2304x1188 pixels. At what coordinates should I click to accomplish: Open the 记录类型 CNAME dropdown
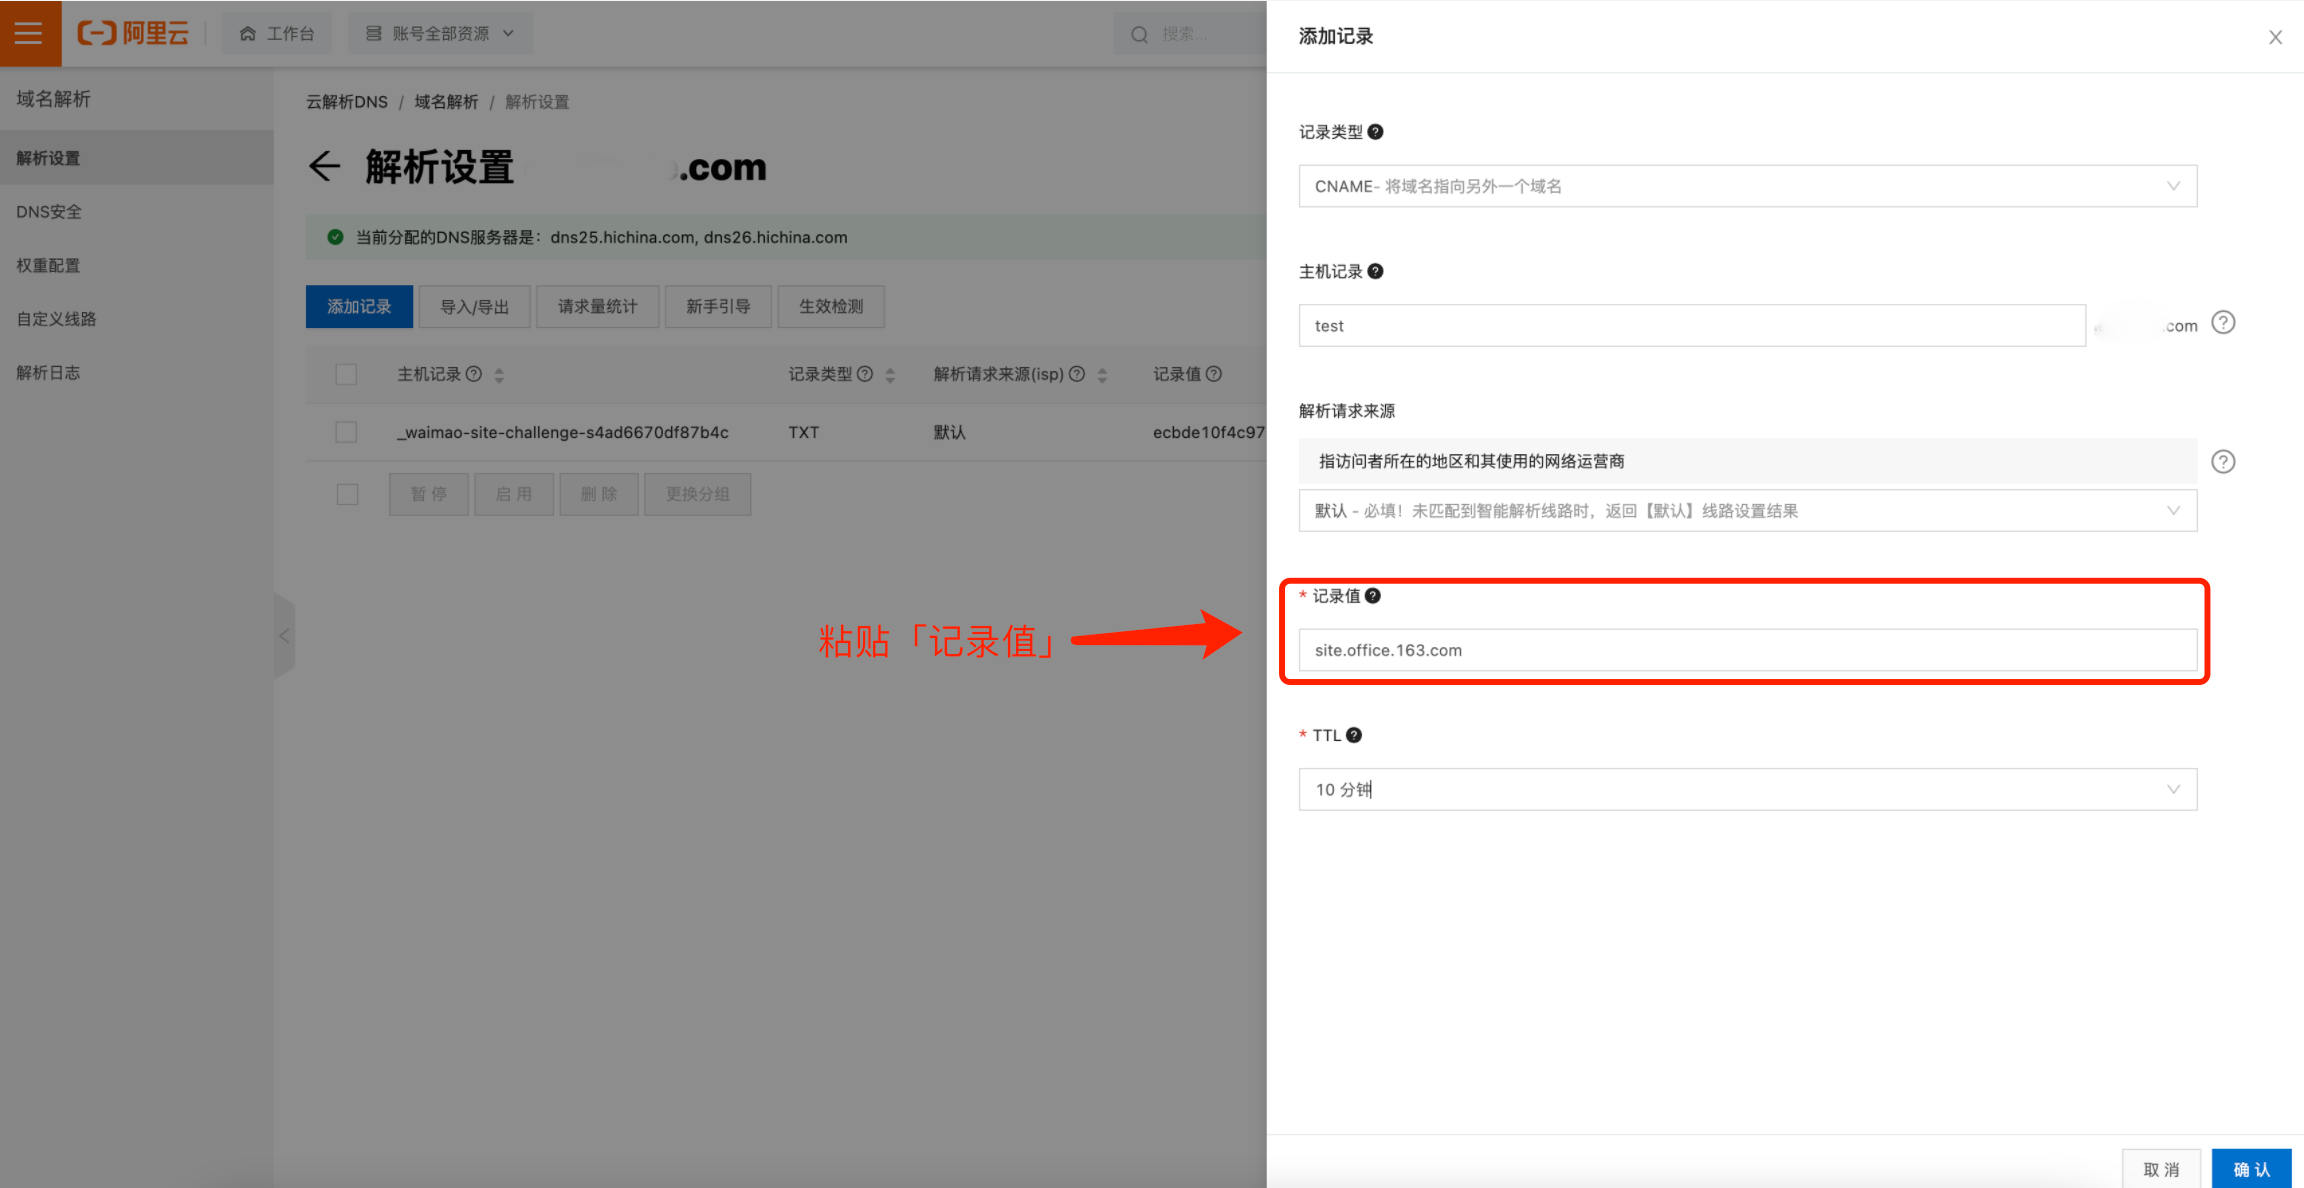point(1747,186)
